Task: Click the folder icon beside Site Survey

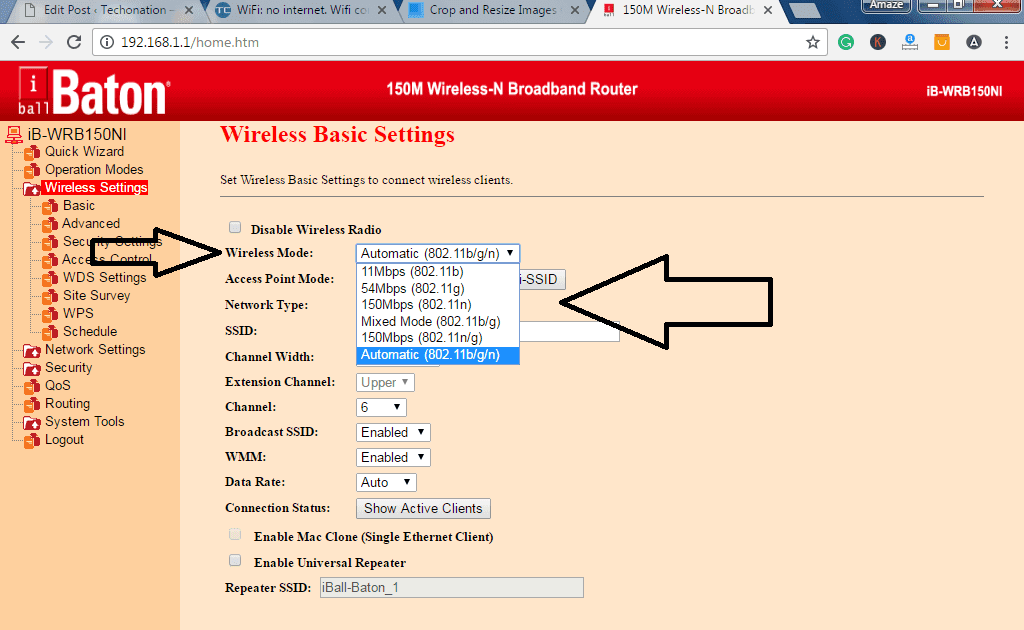Action: click(x=50, y=296)
